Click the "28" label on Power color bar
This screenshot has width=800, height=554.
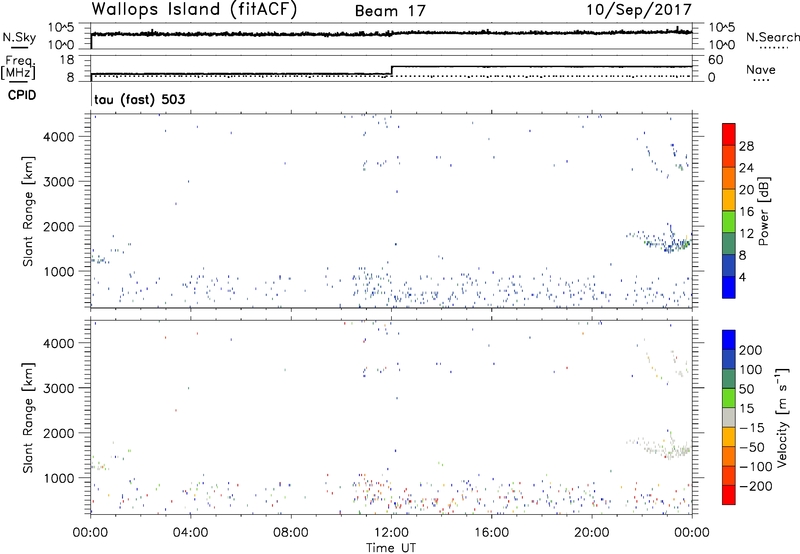746,146
